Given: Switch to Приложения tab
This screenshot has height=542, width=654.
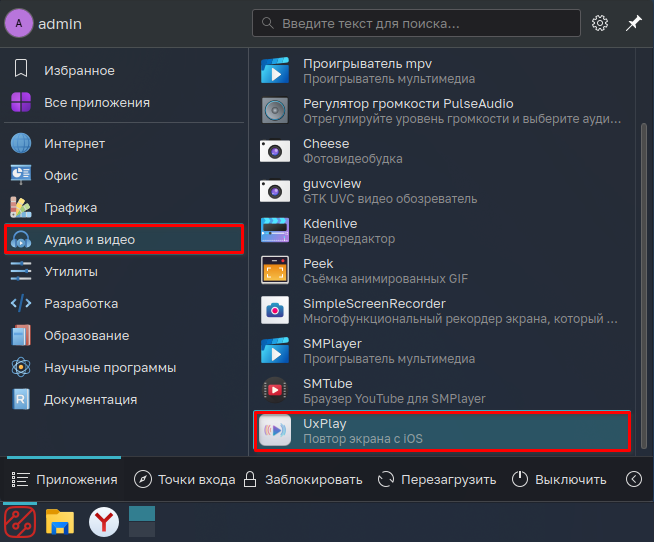Looking at the screenshot, I should [x=65, y=479].
